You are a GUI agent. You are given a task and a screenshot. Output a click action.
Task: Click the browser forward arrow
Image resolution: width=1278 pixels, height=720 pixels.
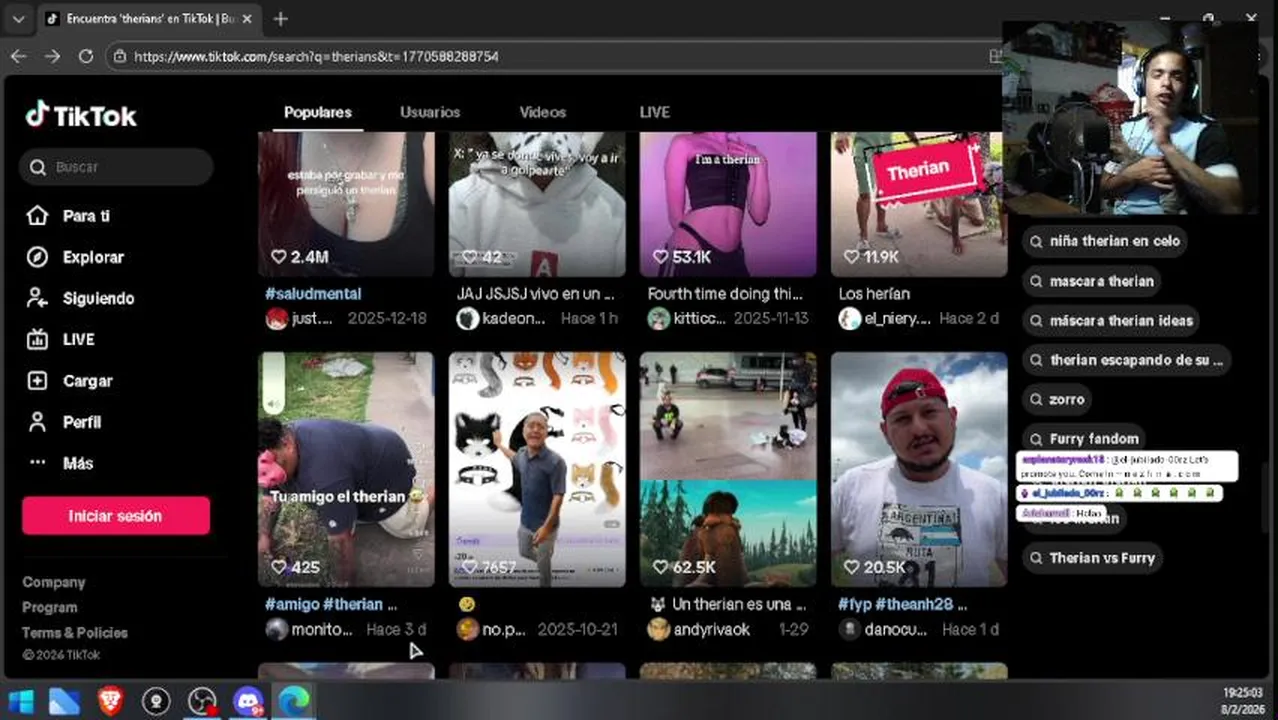(x=52, y=57)
